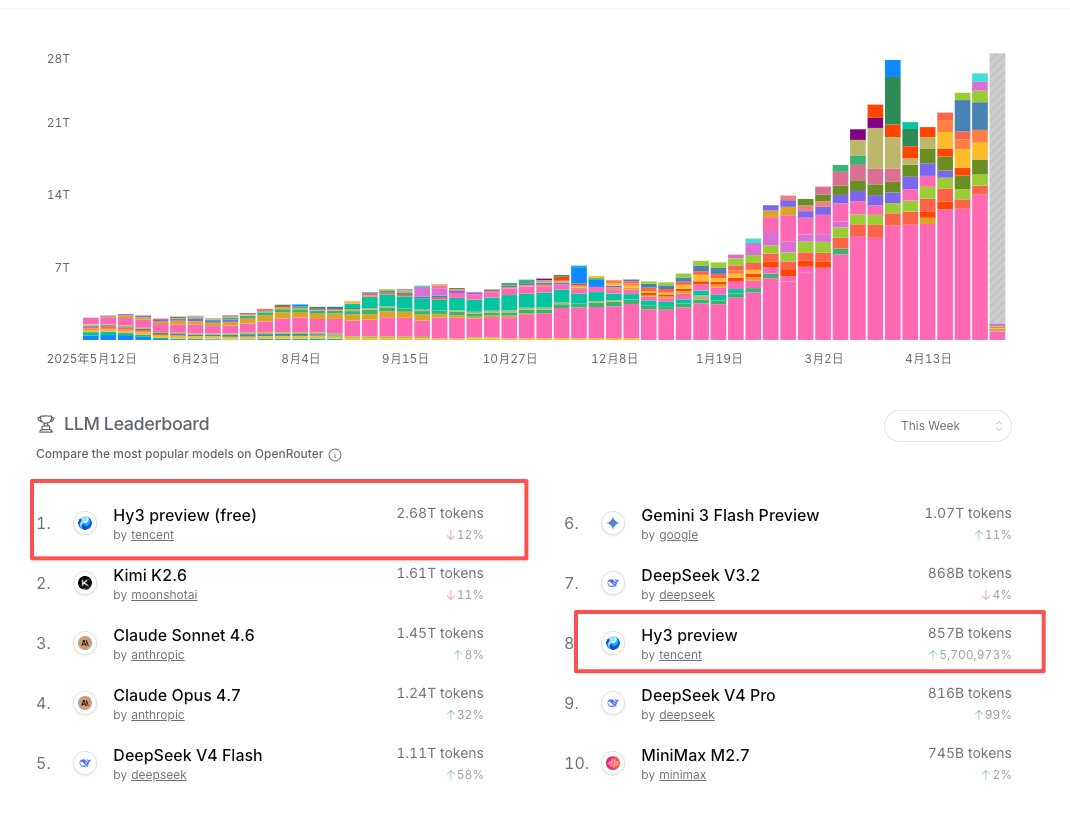Click the 5,700,973% increase figure
This screenshot has height=820, width=1070.
tap(970, 655)
